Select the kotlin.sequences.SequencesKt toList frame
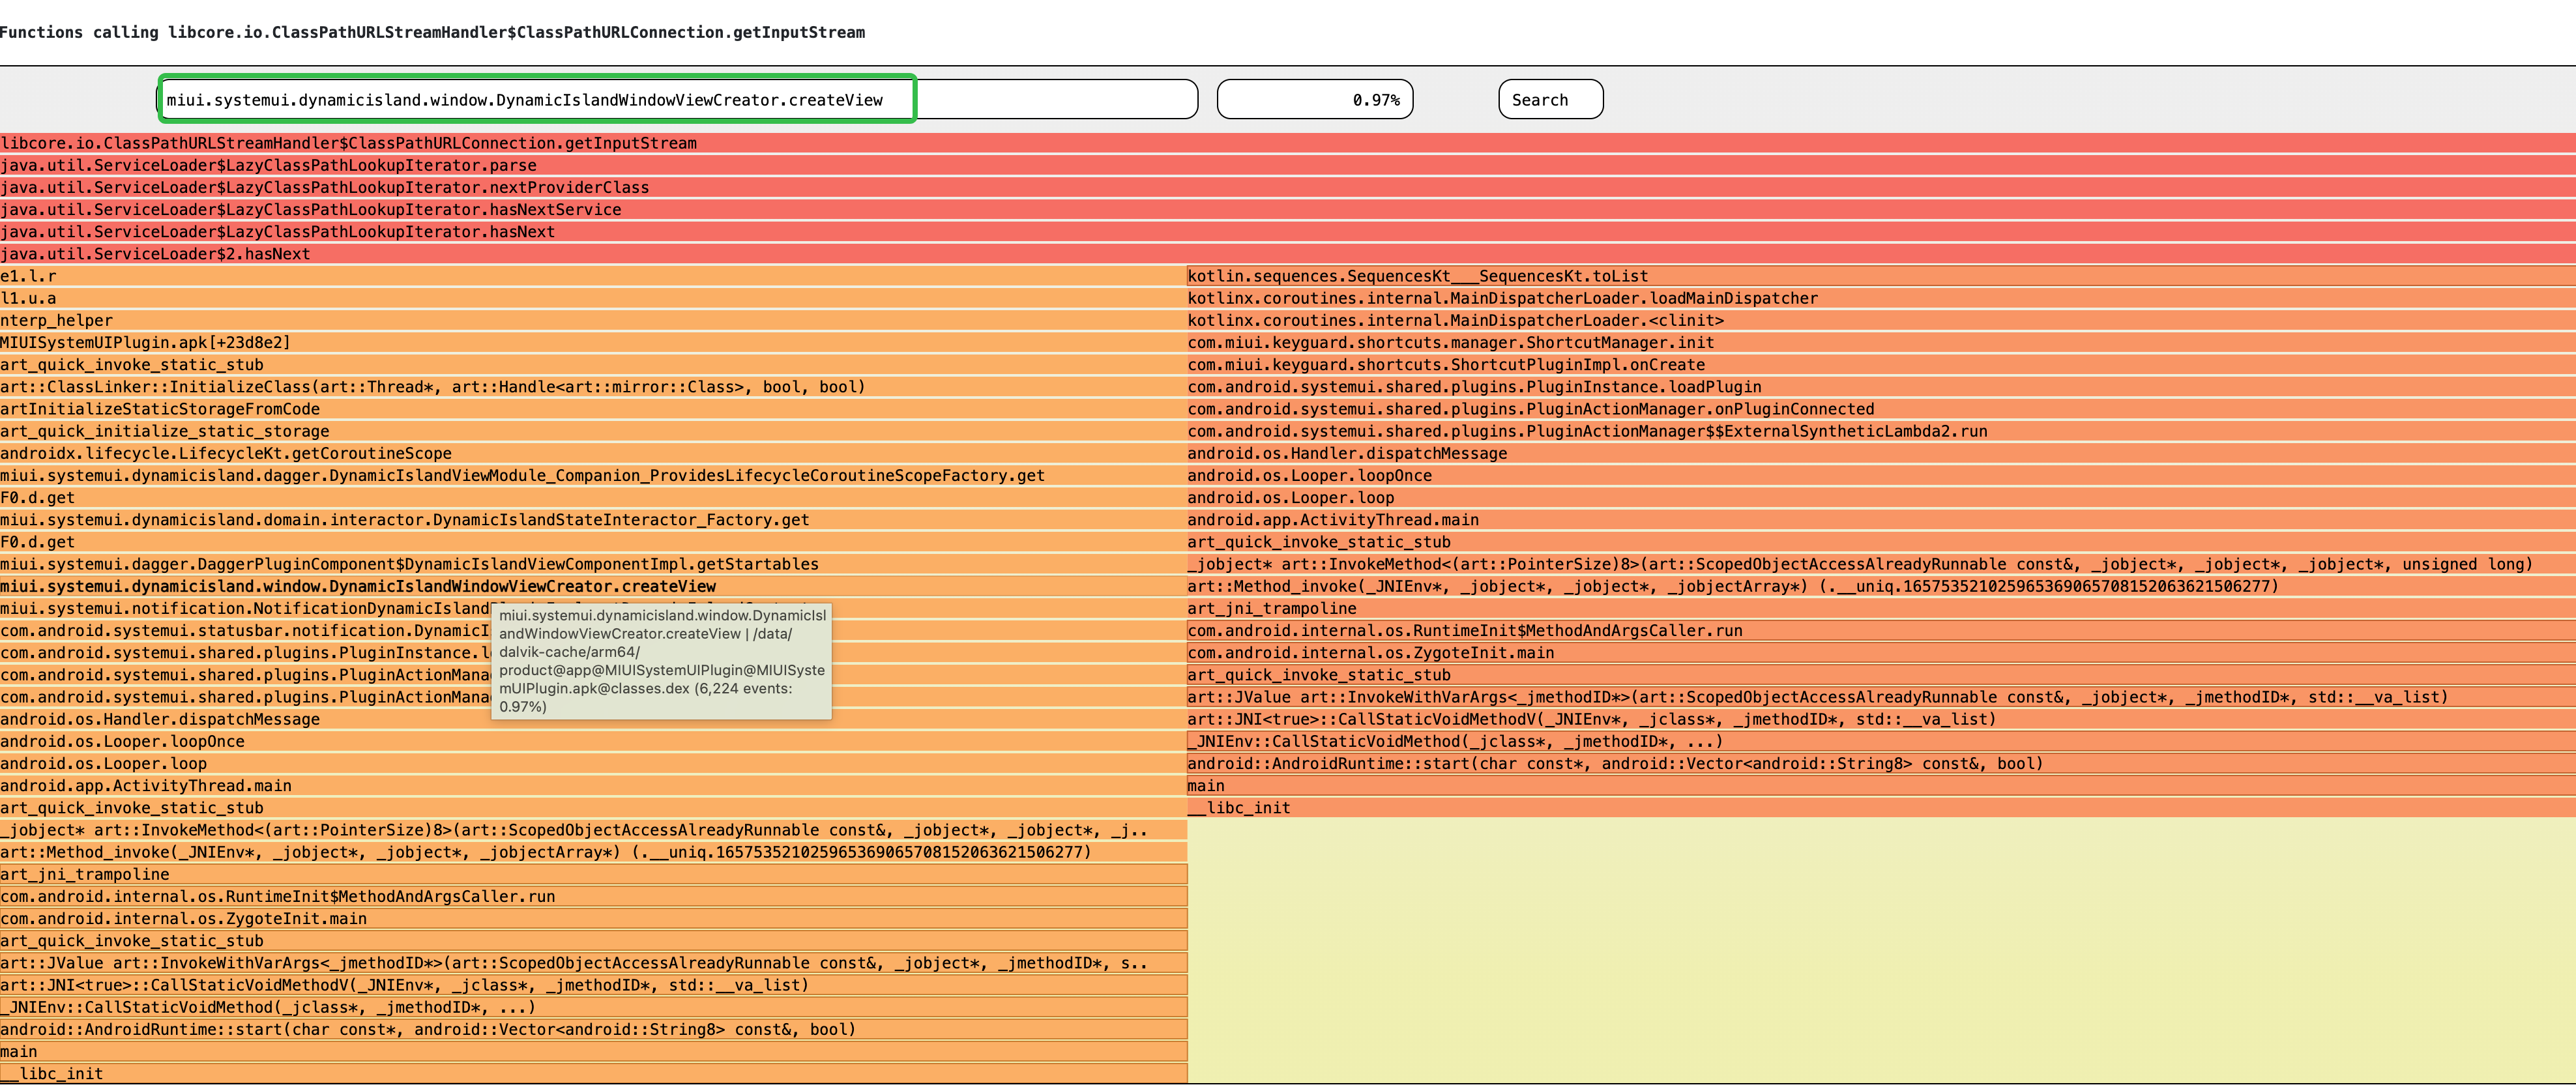This screenshot has height=1087, width=2576. point(1881,276)
